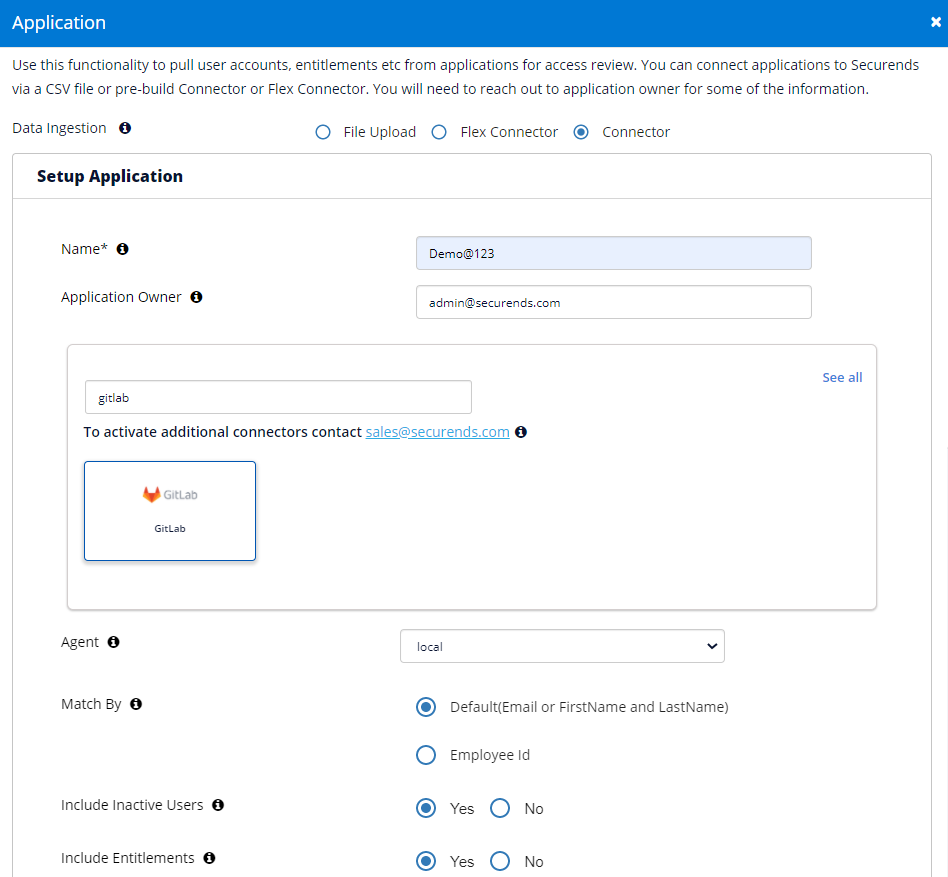The width and height of the screenshot is (948, 877).
Task: Set Include Entitlements to Yes
Action: [x=426, y=861]
